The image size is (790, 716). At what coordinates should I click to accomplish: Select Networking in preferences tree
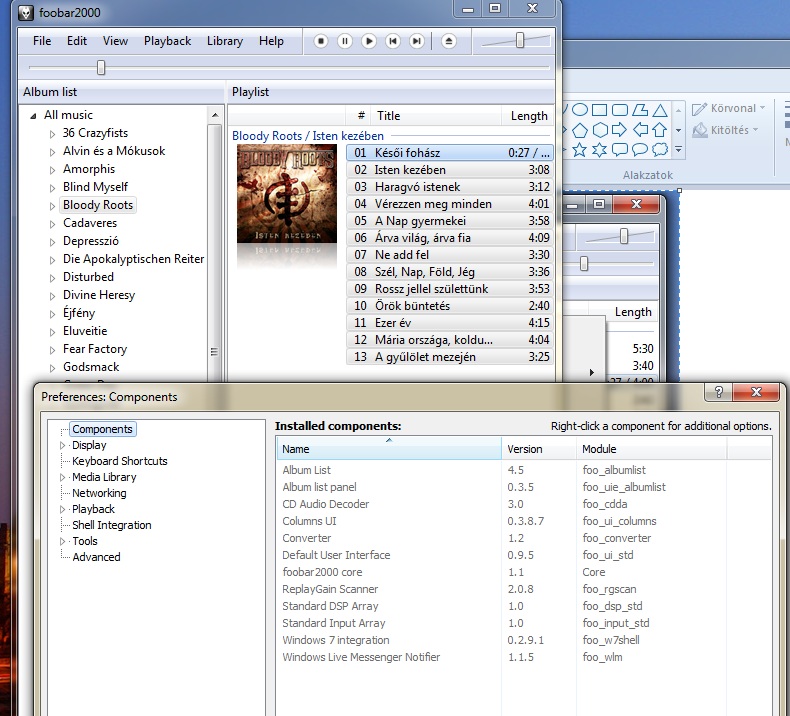99,493
